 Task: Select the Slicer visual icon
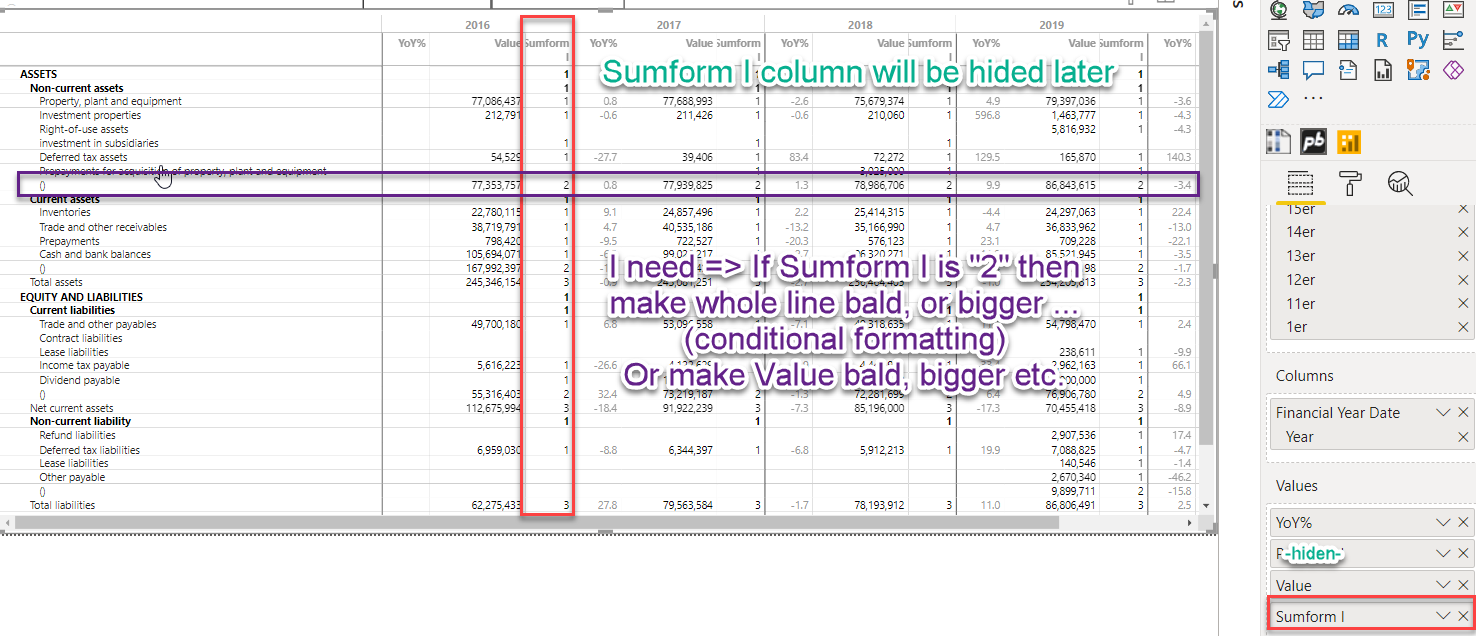pos(1278,40)
